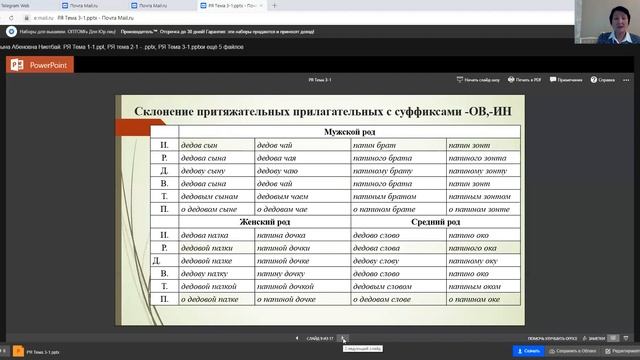
Task: Click the attachment file names header
Action: (x=122, y=47)
